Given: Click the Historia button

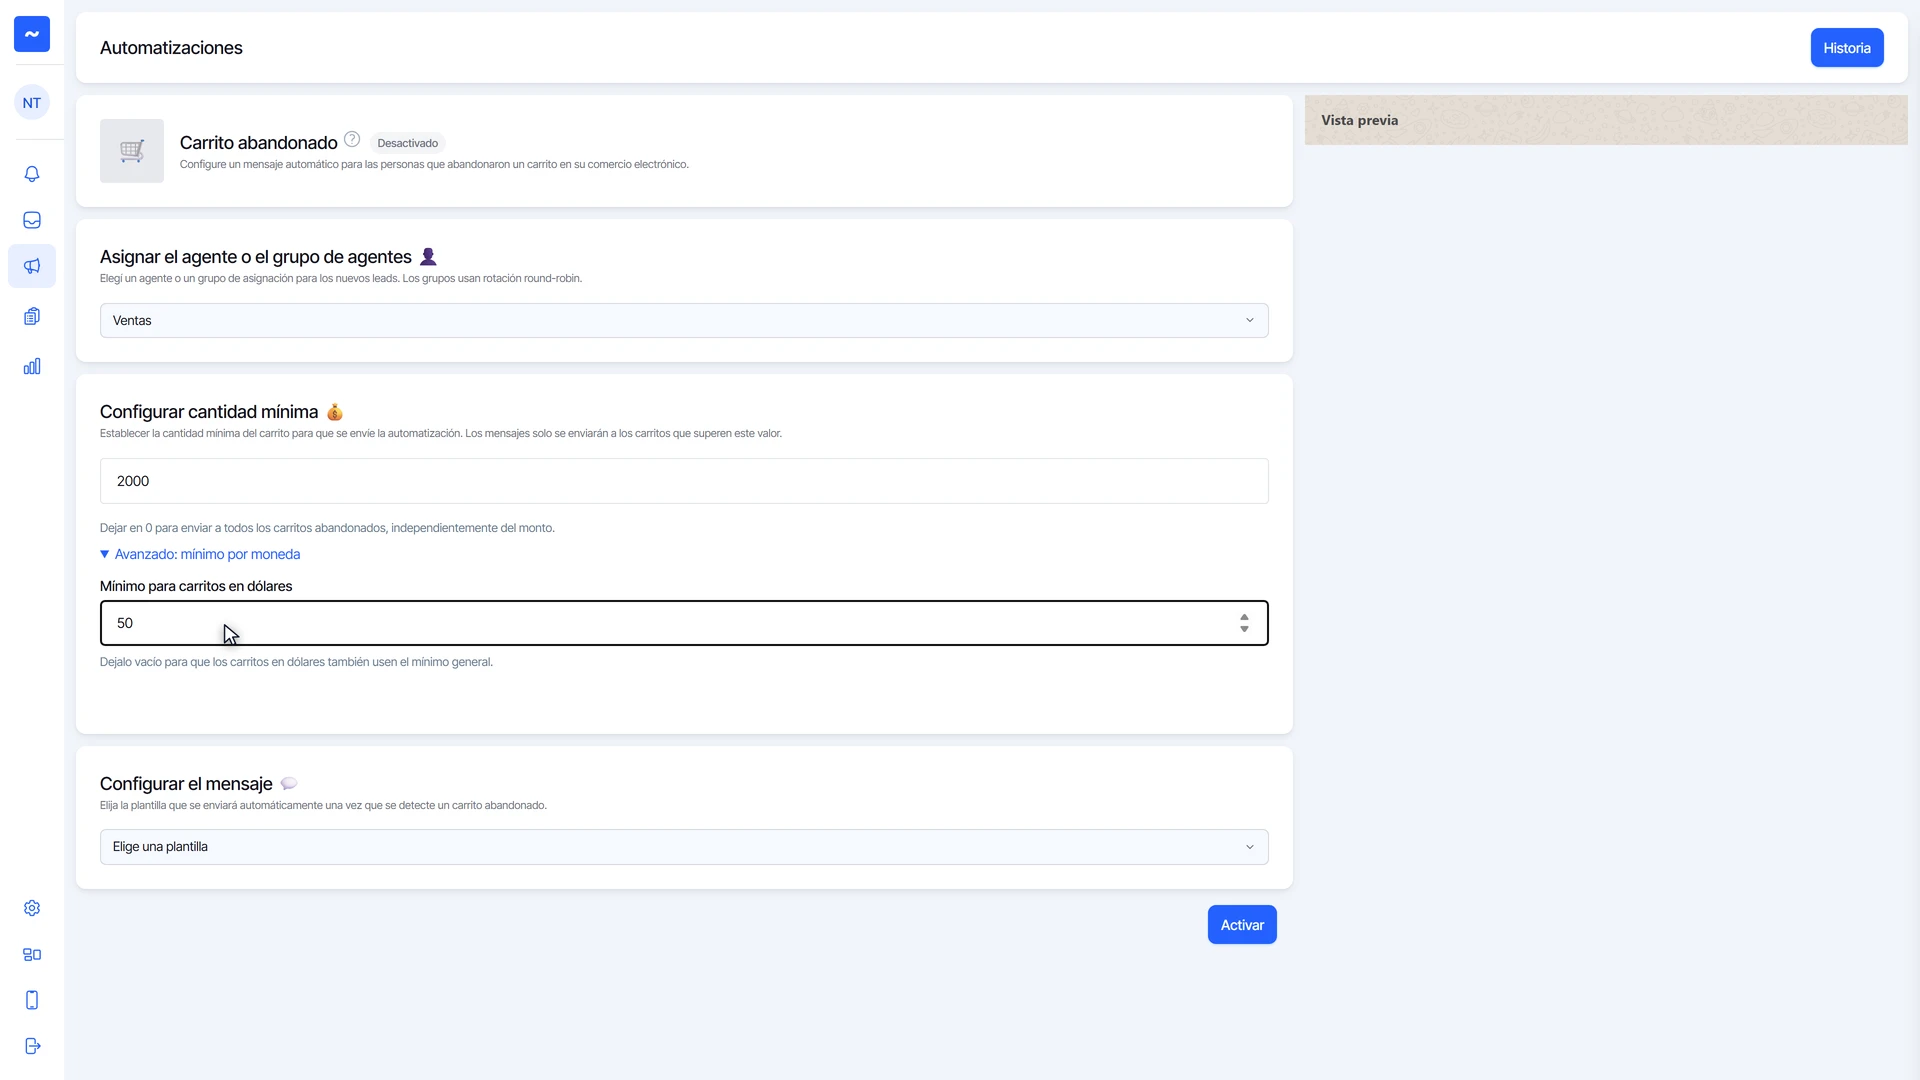Looking at the screenshot, I should pyautogui.click(x=1847, y=48).
